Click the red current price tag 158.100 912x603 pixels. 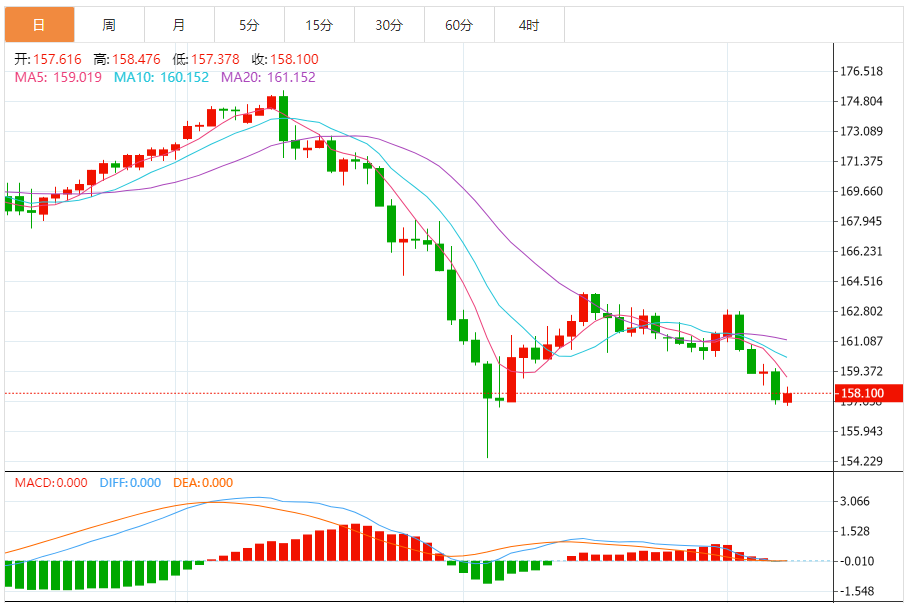868,393
